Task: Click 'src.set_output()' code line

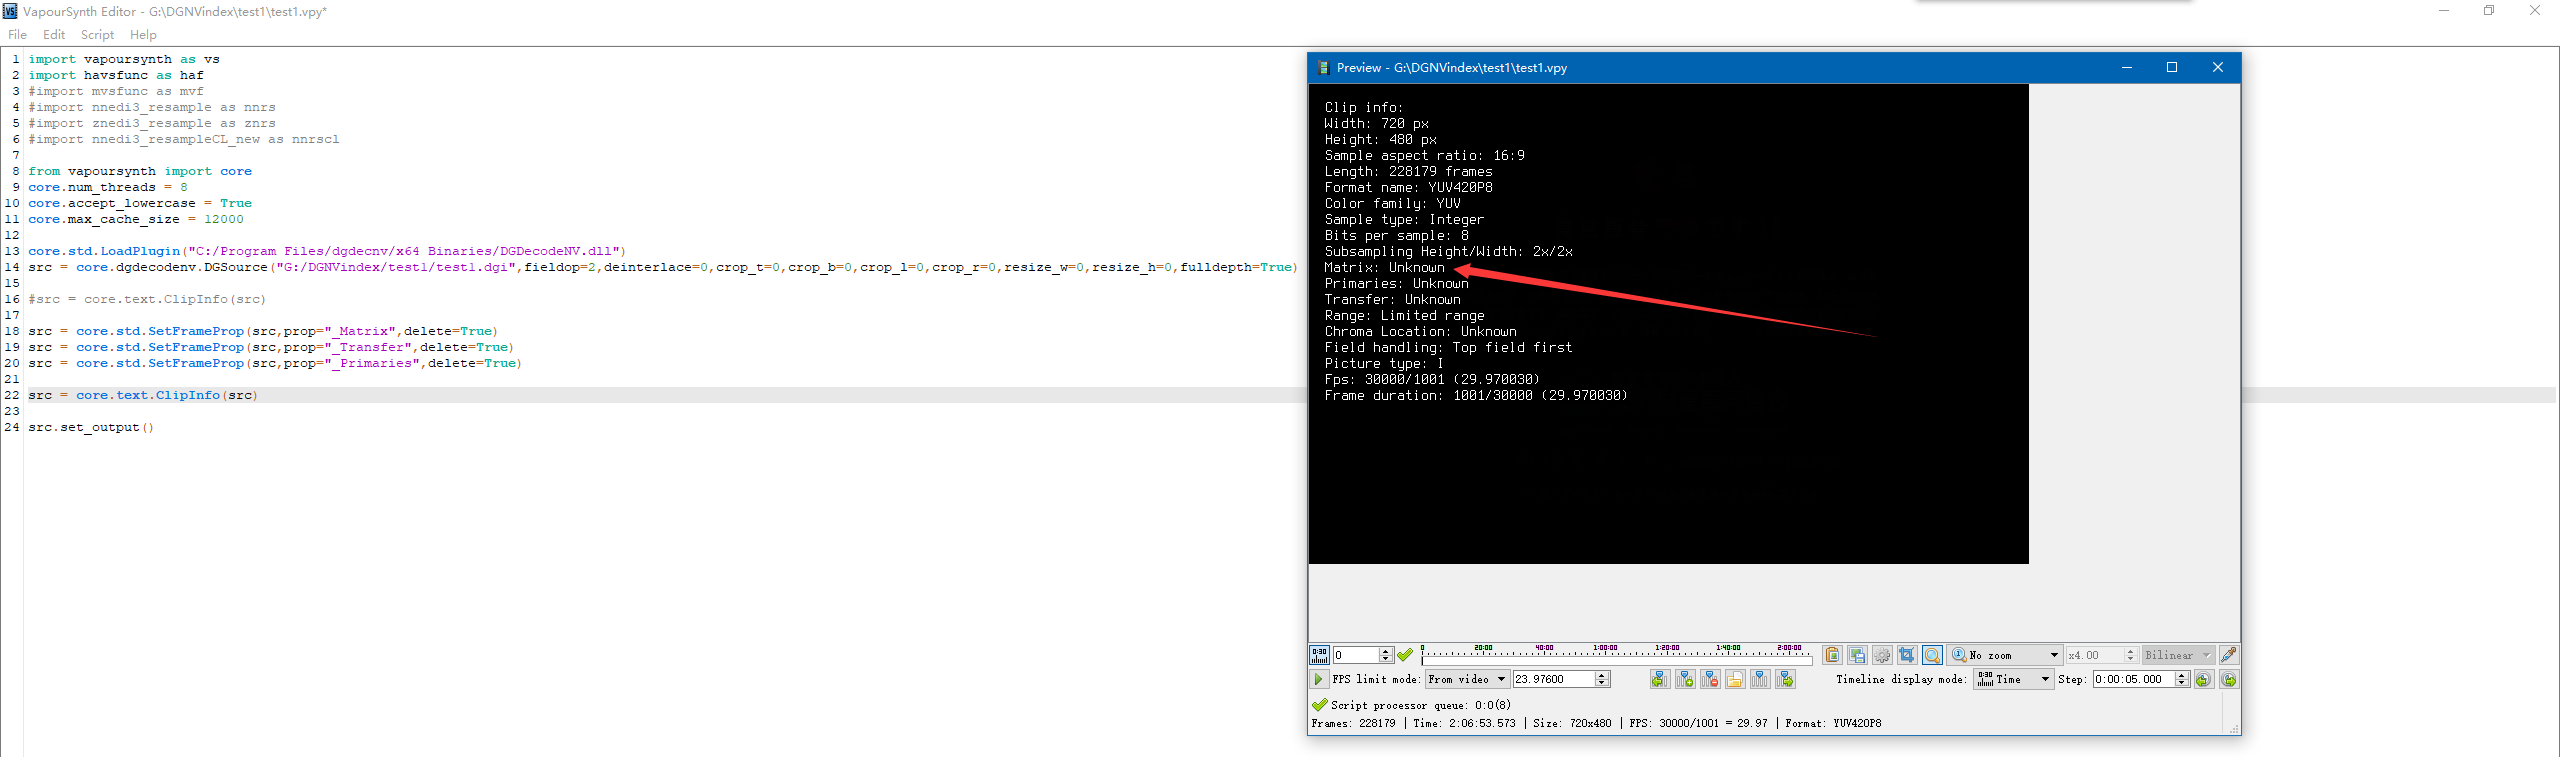Action: coord(91,427)
